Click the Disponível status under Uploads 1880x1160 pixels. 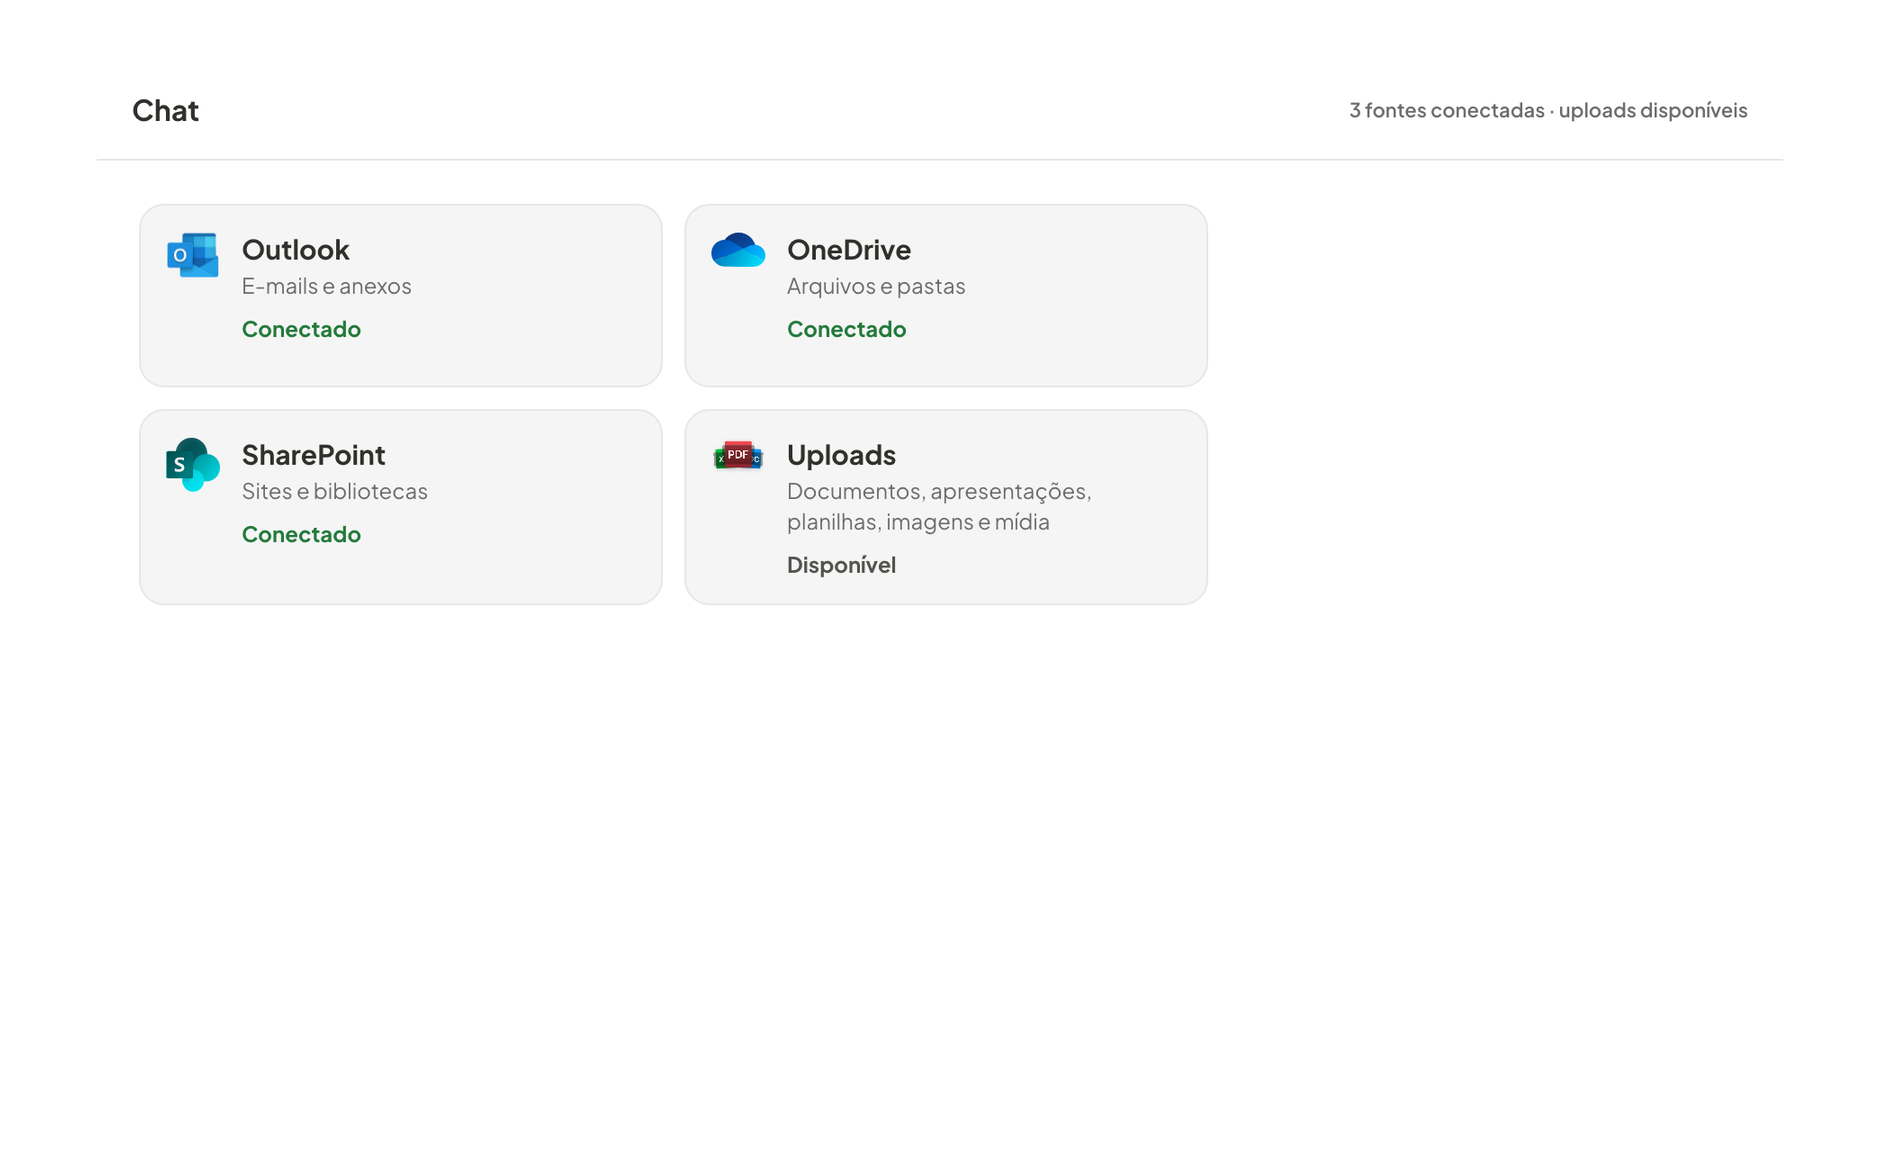(x=841, y=565)
